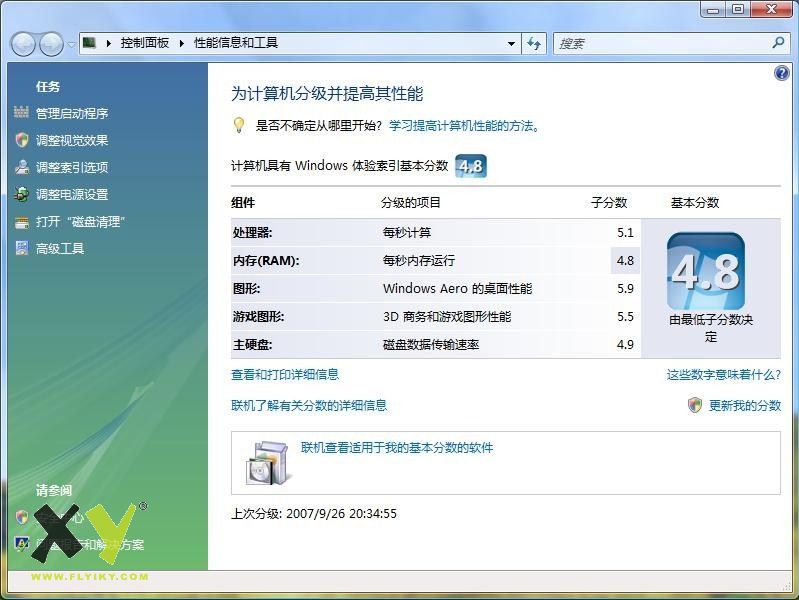Focus the 搜索 search box

point(662,44)
